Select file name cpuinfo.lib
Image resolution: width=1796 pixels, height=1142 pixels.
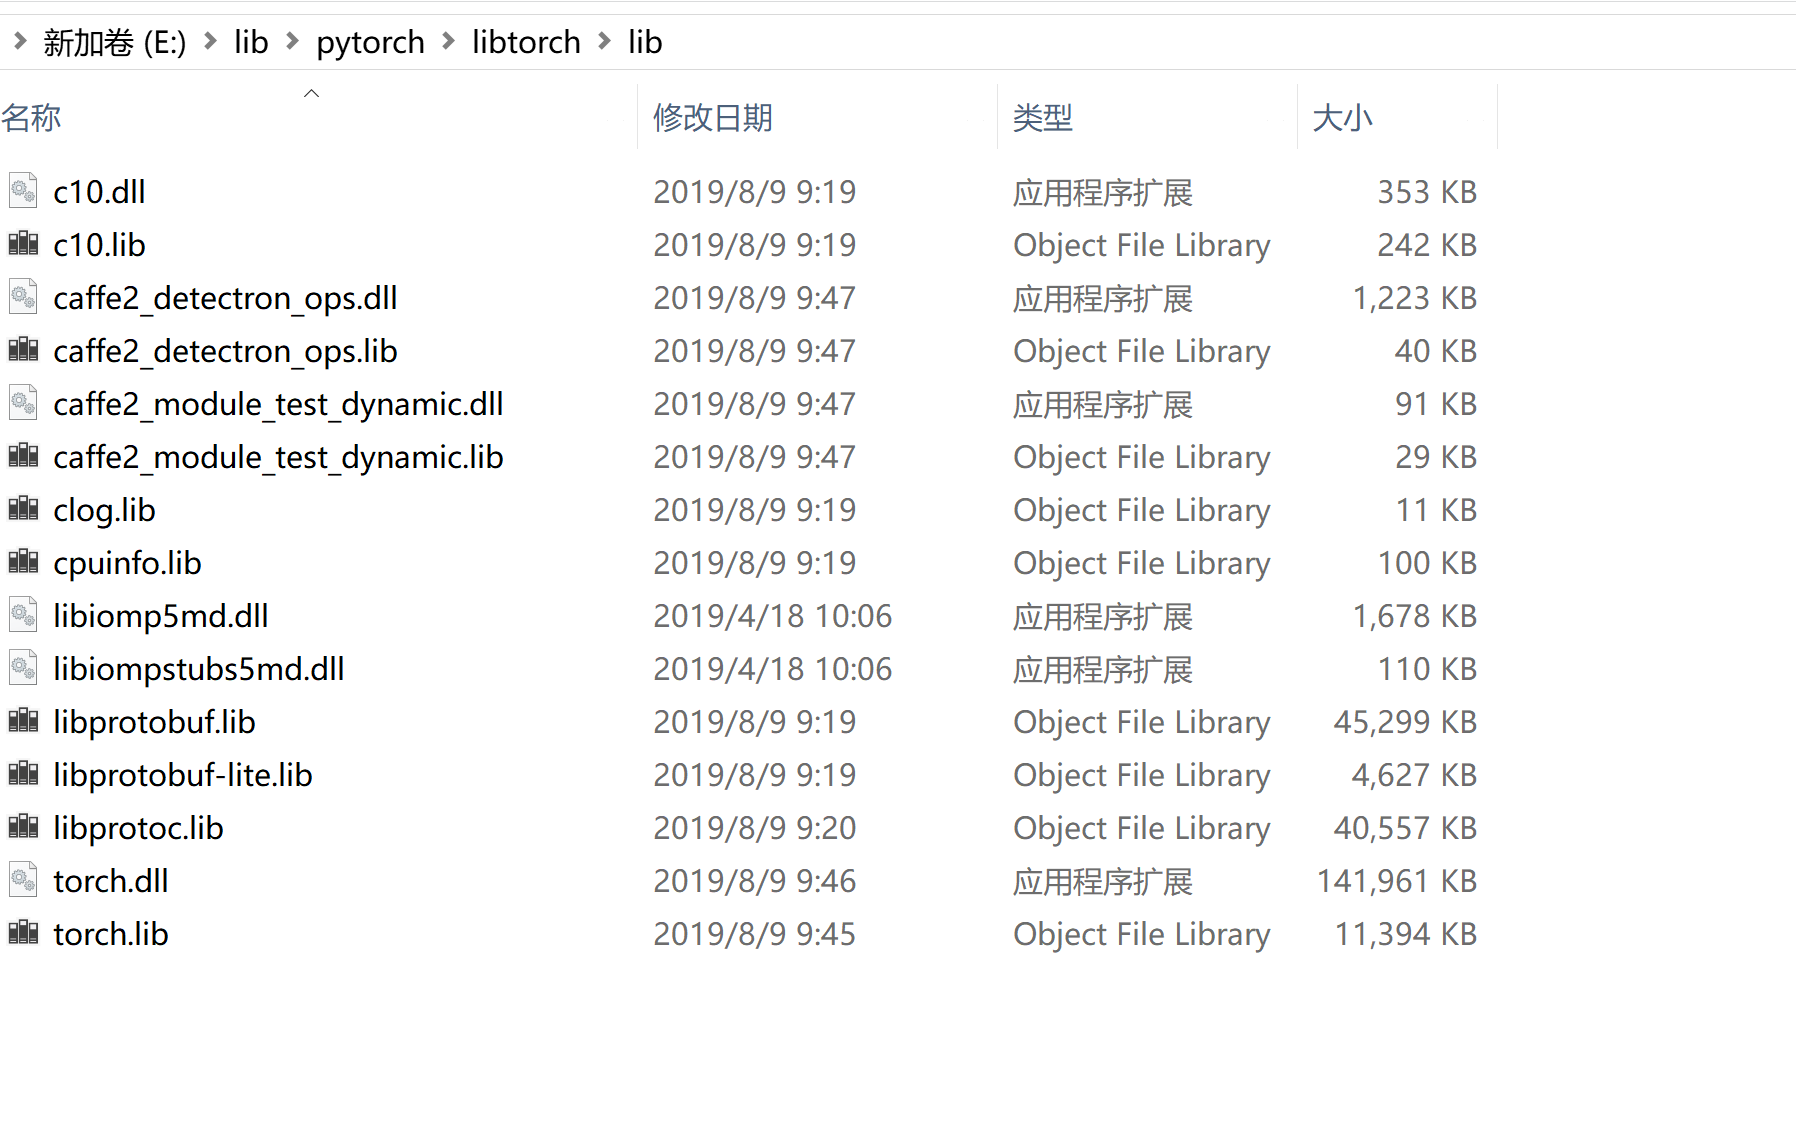127,563
